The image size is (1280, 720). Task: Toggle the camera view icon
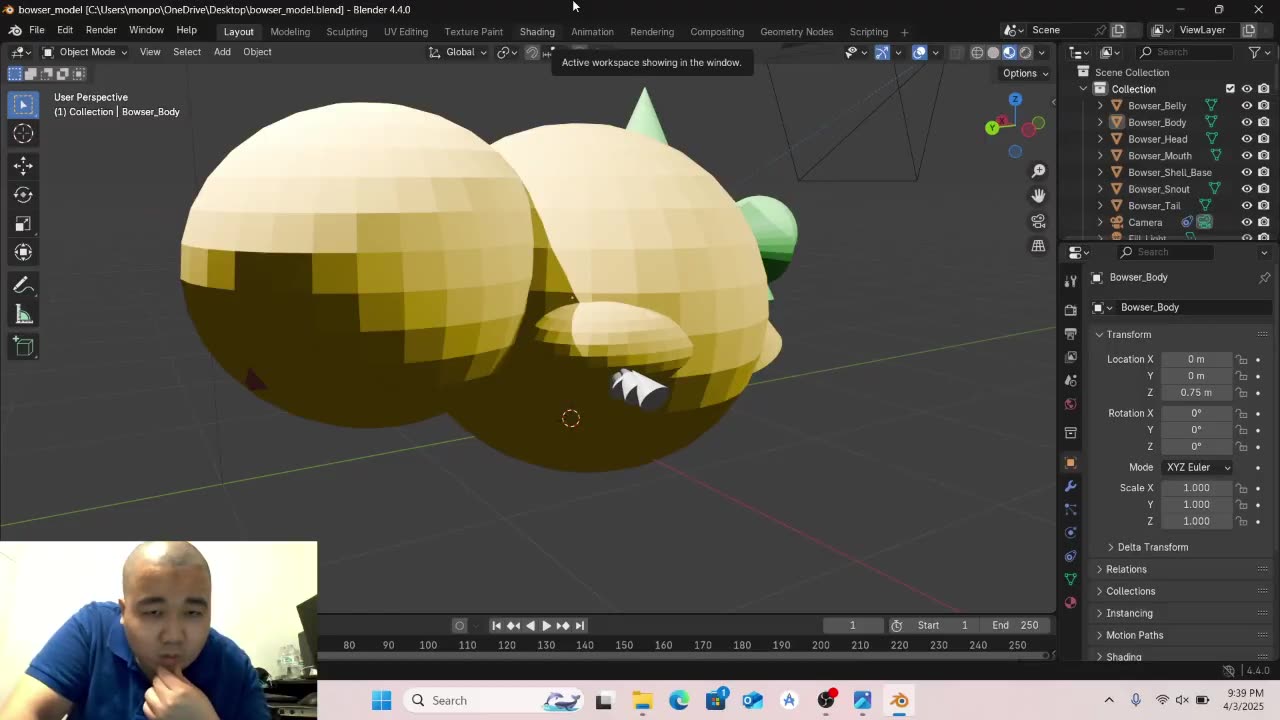coord(1038,221)
